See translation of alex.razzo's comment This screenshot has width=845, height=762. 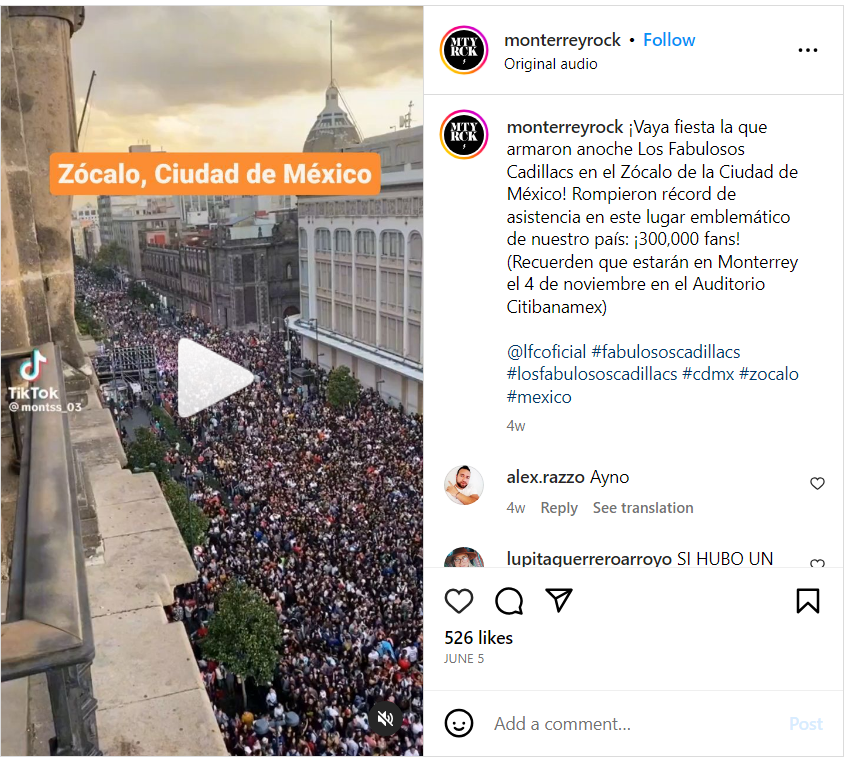[643, 508]
